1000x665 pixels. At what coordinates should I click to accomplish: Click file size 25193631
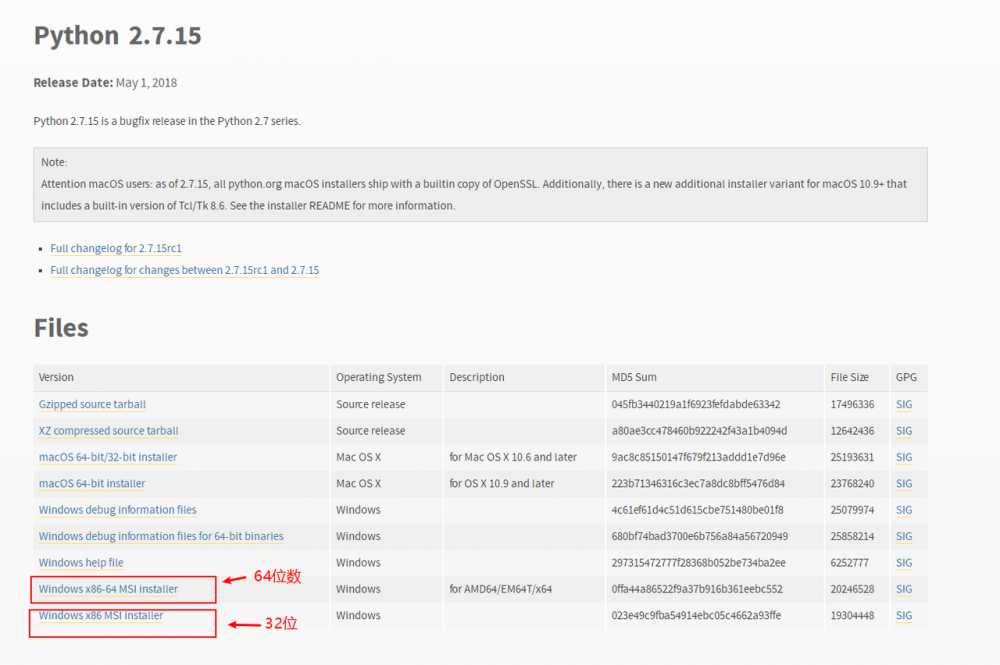tap(852, 457)
